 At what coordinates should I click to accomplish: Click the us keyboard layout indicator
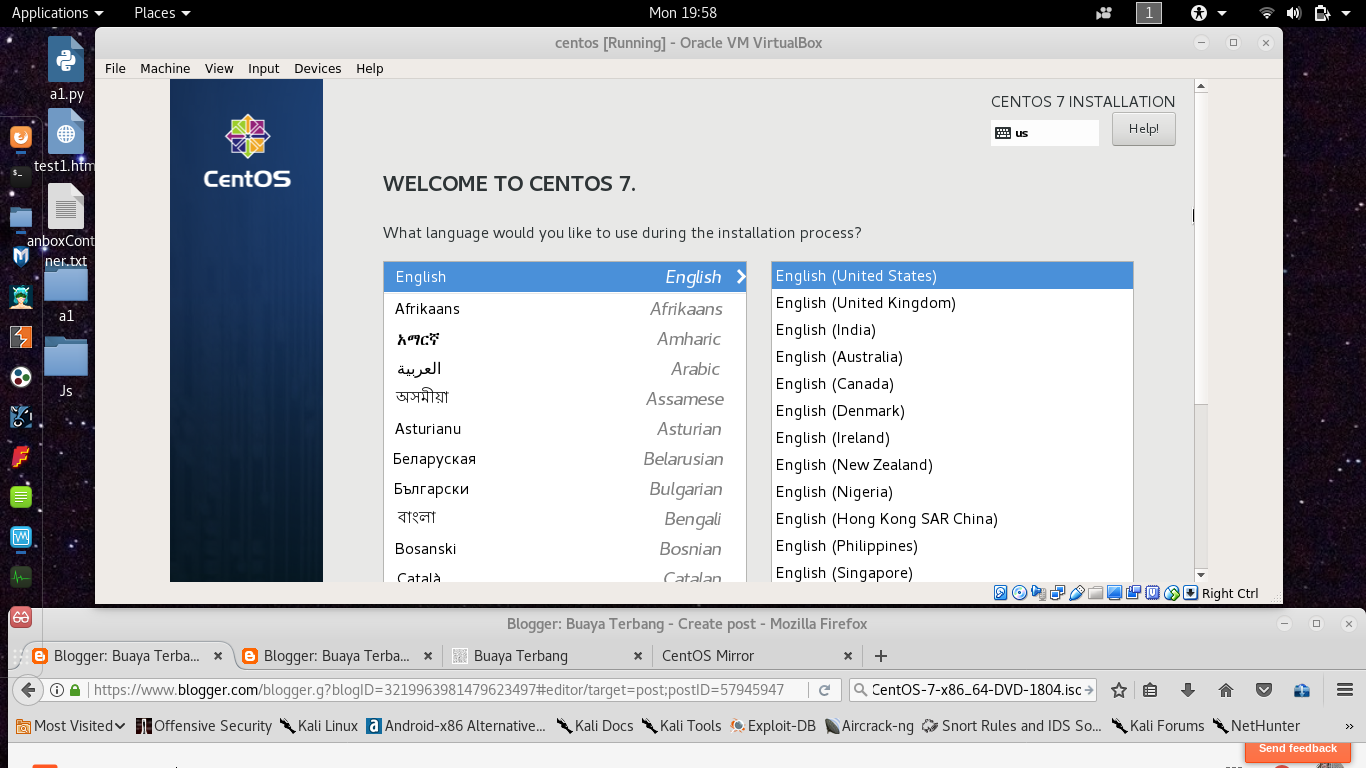[x=1045, y=133]
